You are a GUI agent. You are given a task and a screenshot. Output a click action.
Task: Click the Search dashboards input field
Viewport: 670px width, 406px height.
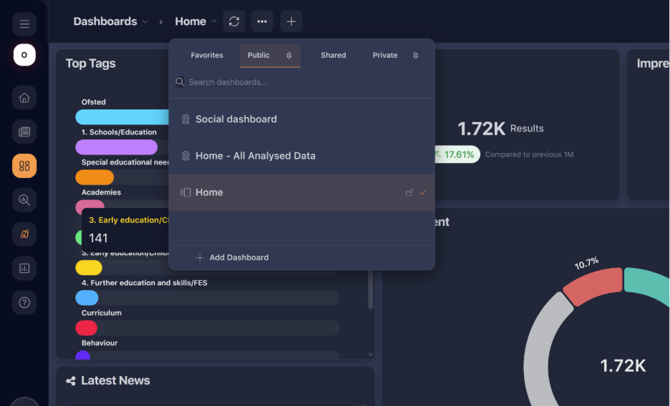coord(302,82)
